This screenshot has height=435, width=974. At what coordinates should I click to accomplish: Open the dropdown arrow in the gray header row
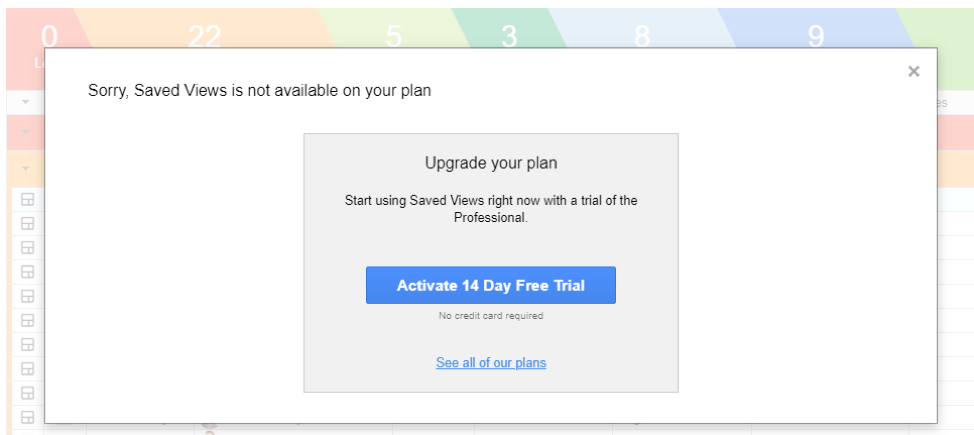[x=25, y=102]
